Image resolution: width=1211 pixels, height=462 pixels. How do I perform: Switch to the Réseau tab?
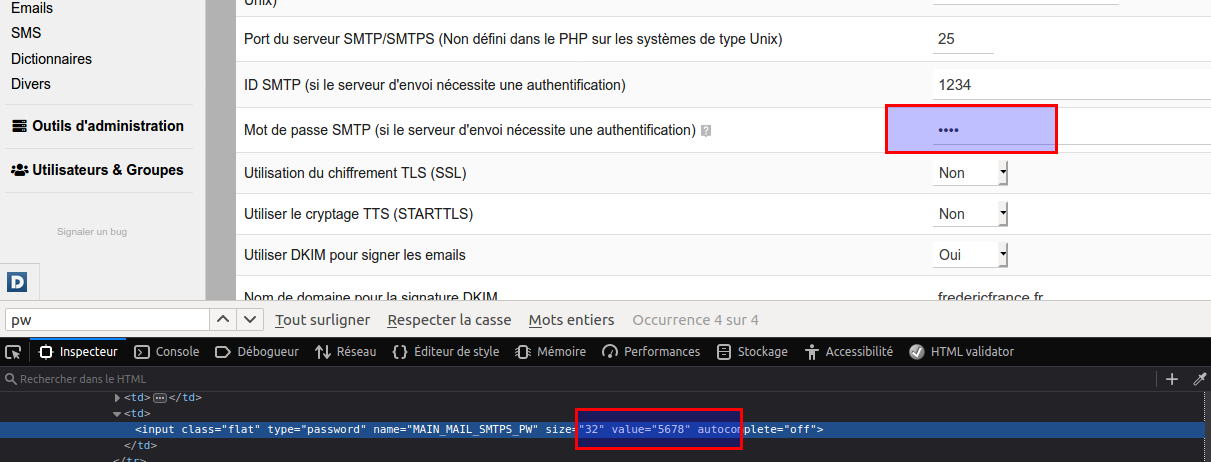pyautogui.click(x=345, y=352)
